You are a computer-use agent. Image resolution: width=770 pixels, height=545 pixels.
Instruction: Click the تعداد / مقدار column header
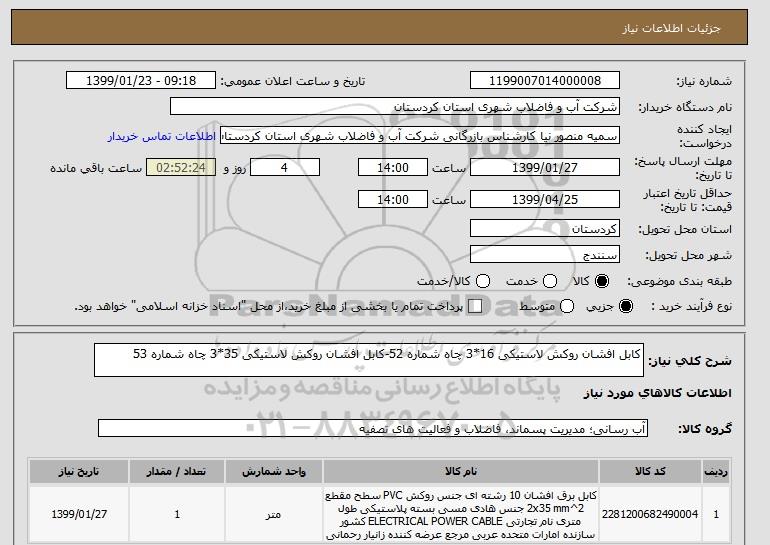click(177, 471)
